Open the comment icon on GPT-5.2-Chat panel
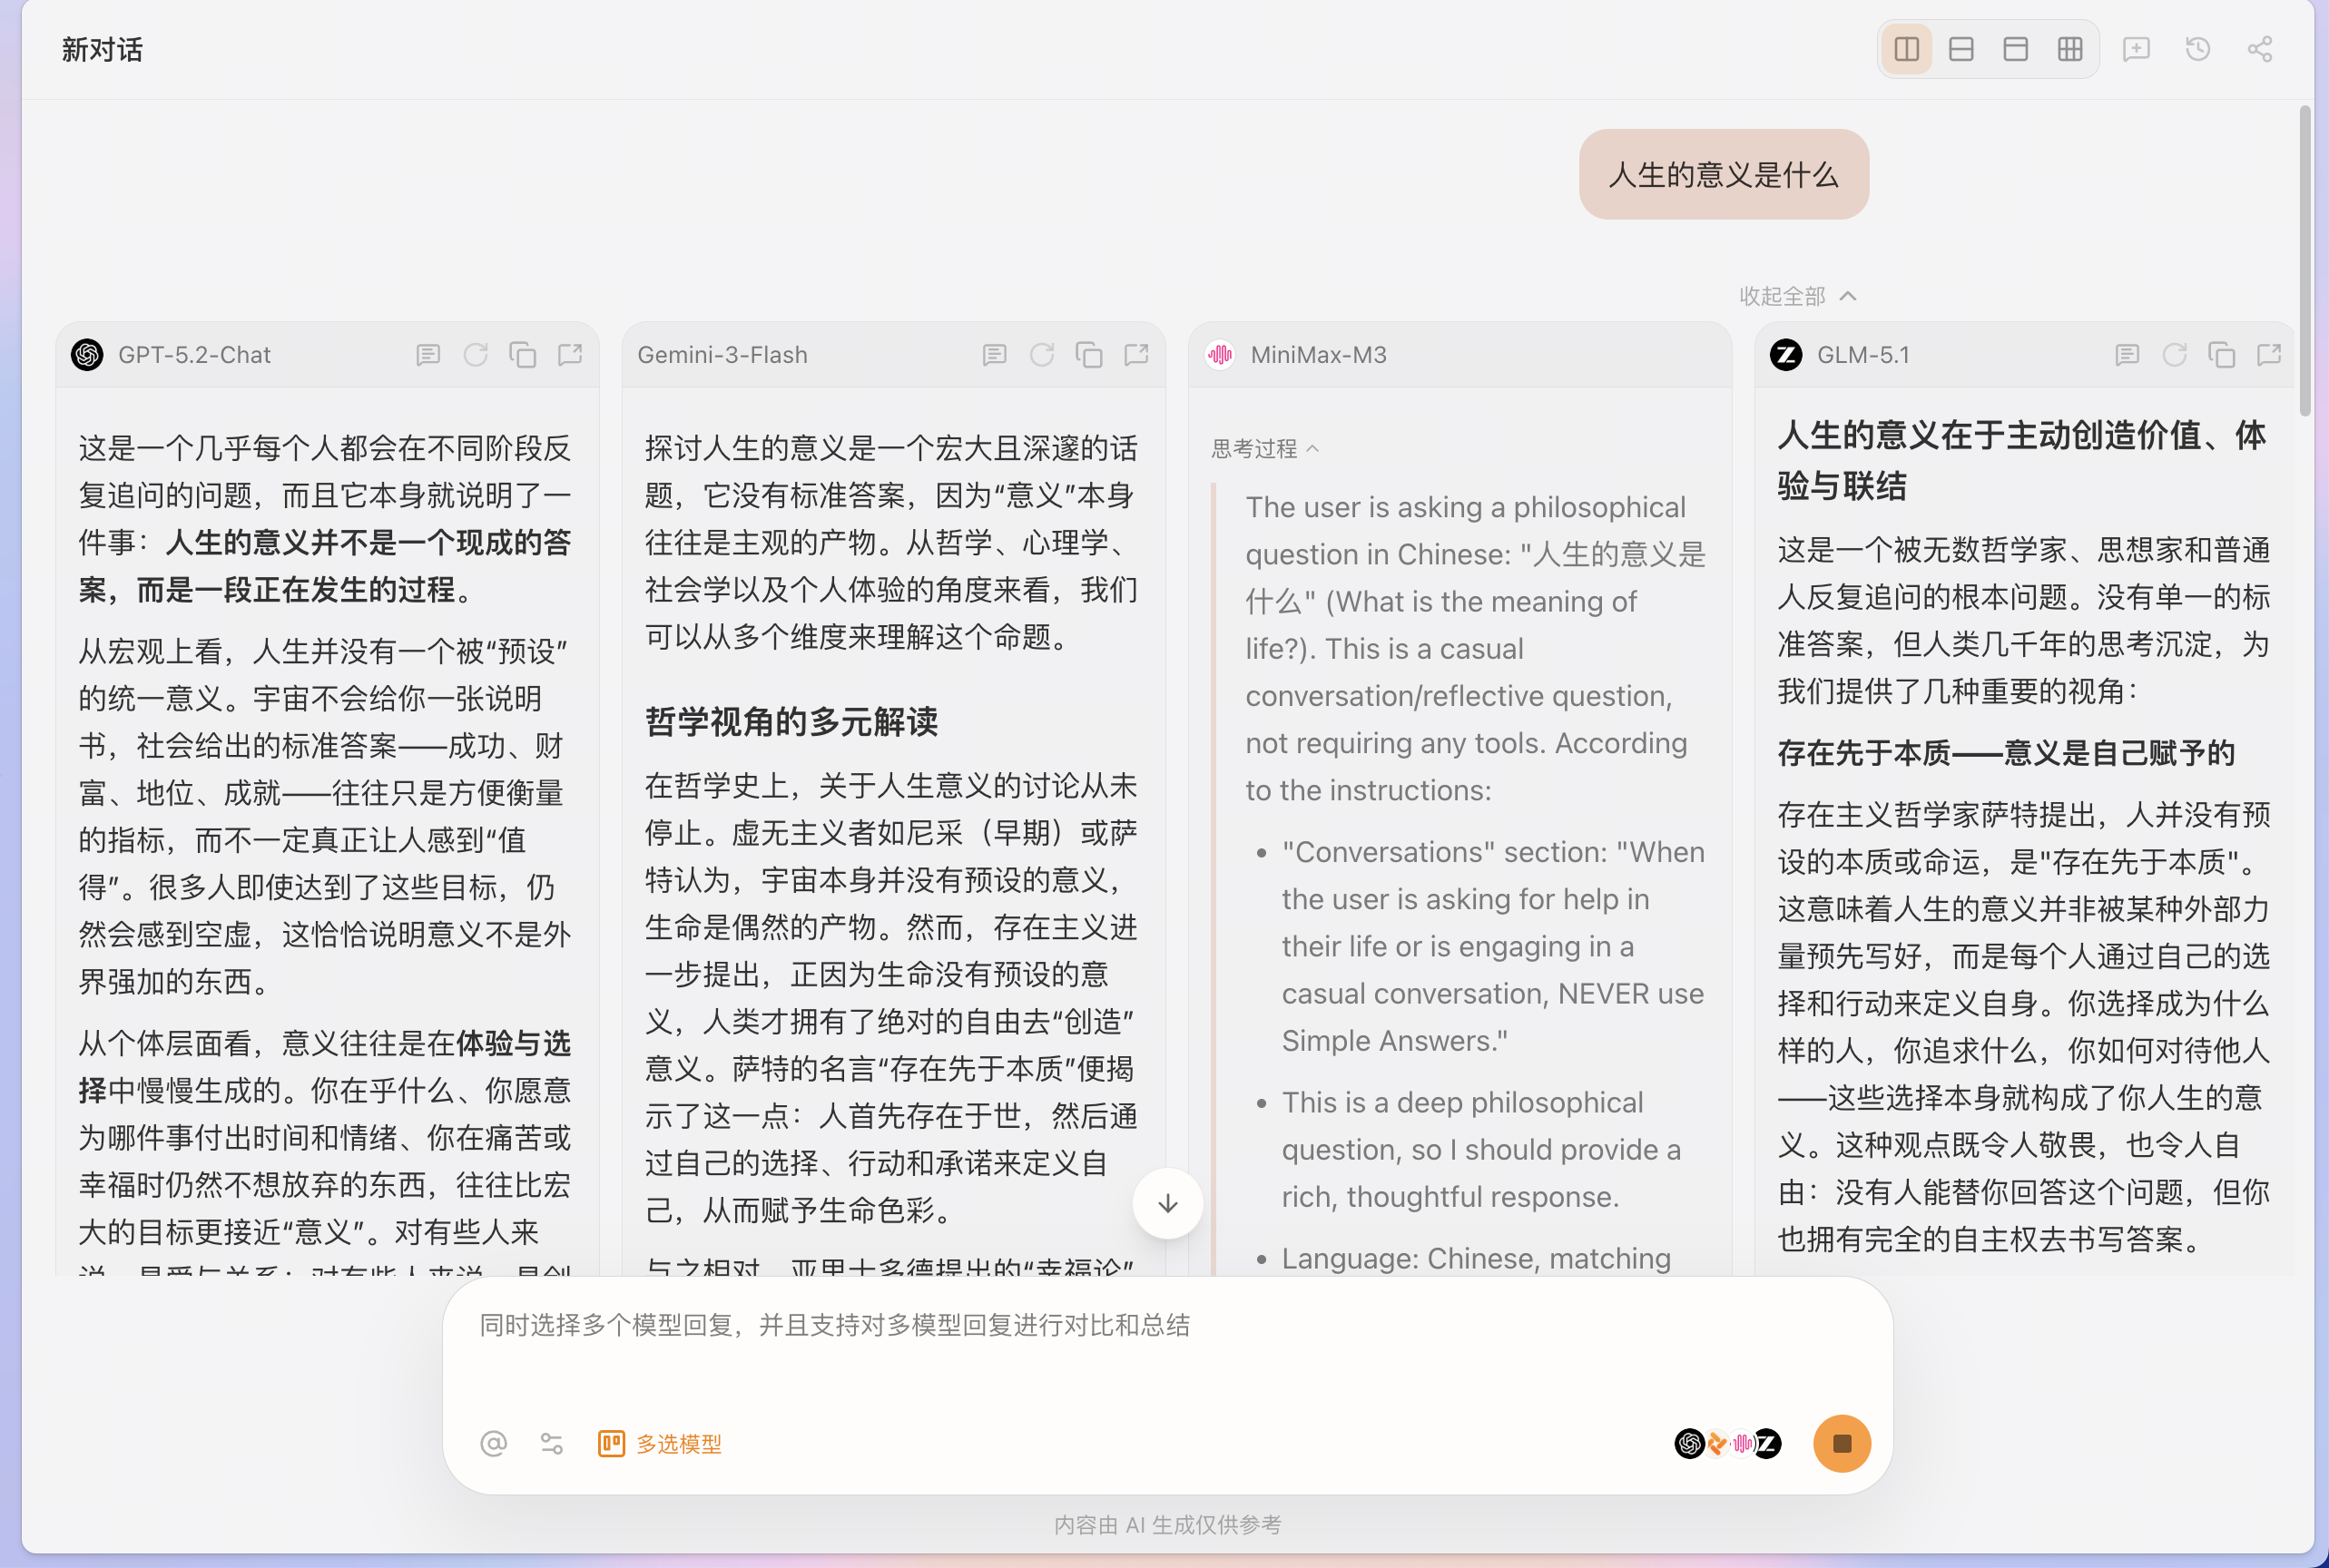This screenshot has width=2329, height=1568. (x=428, y=355)
